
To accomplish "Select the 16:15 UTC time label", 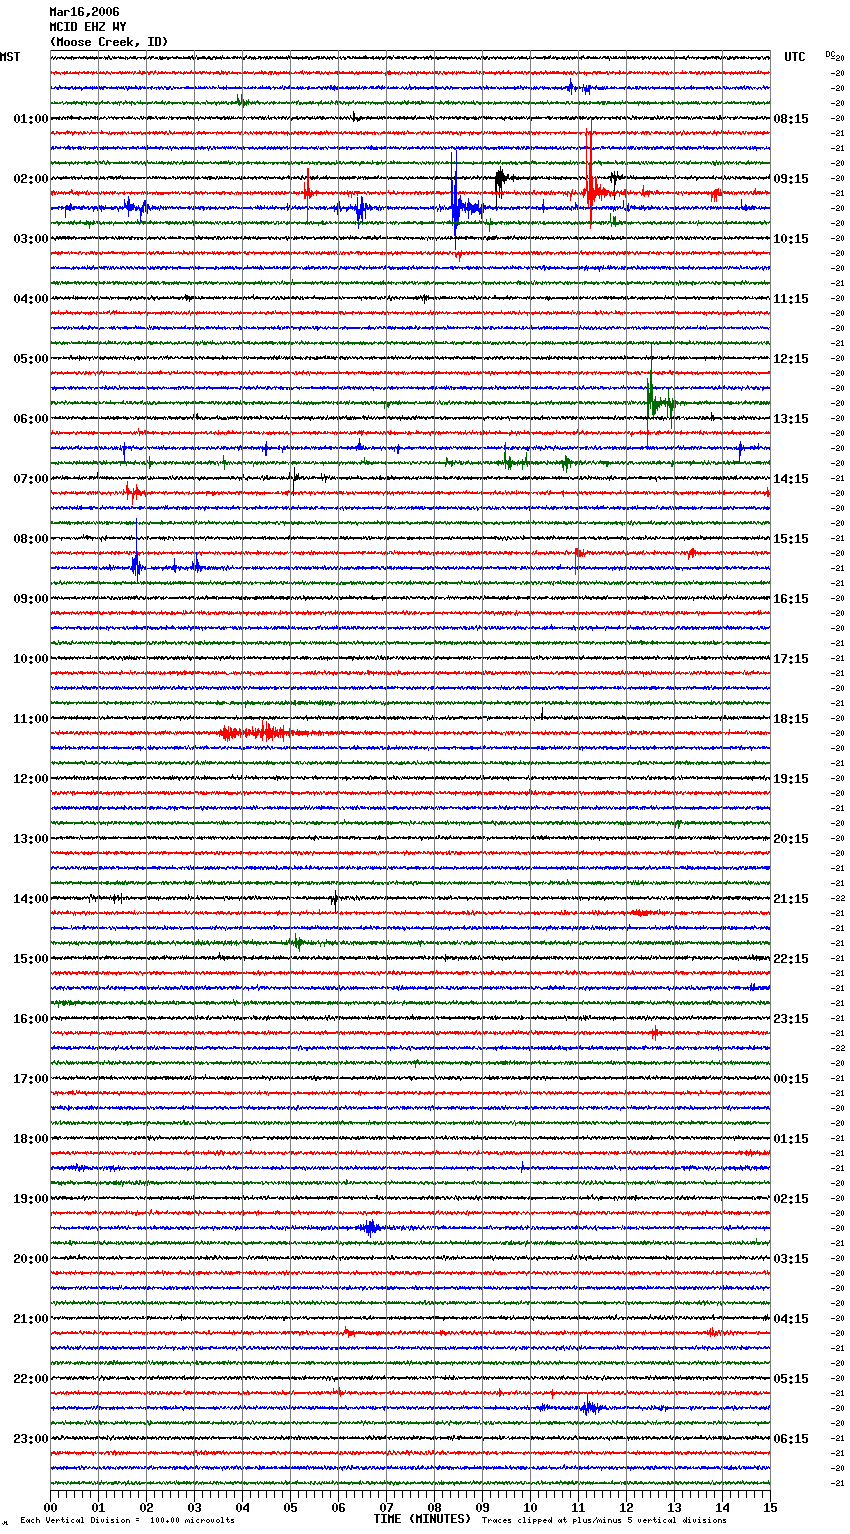I will click(791, 599).
